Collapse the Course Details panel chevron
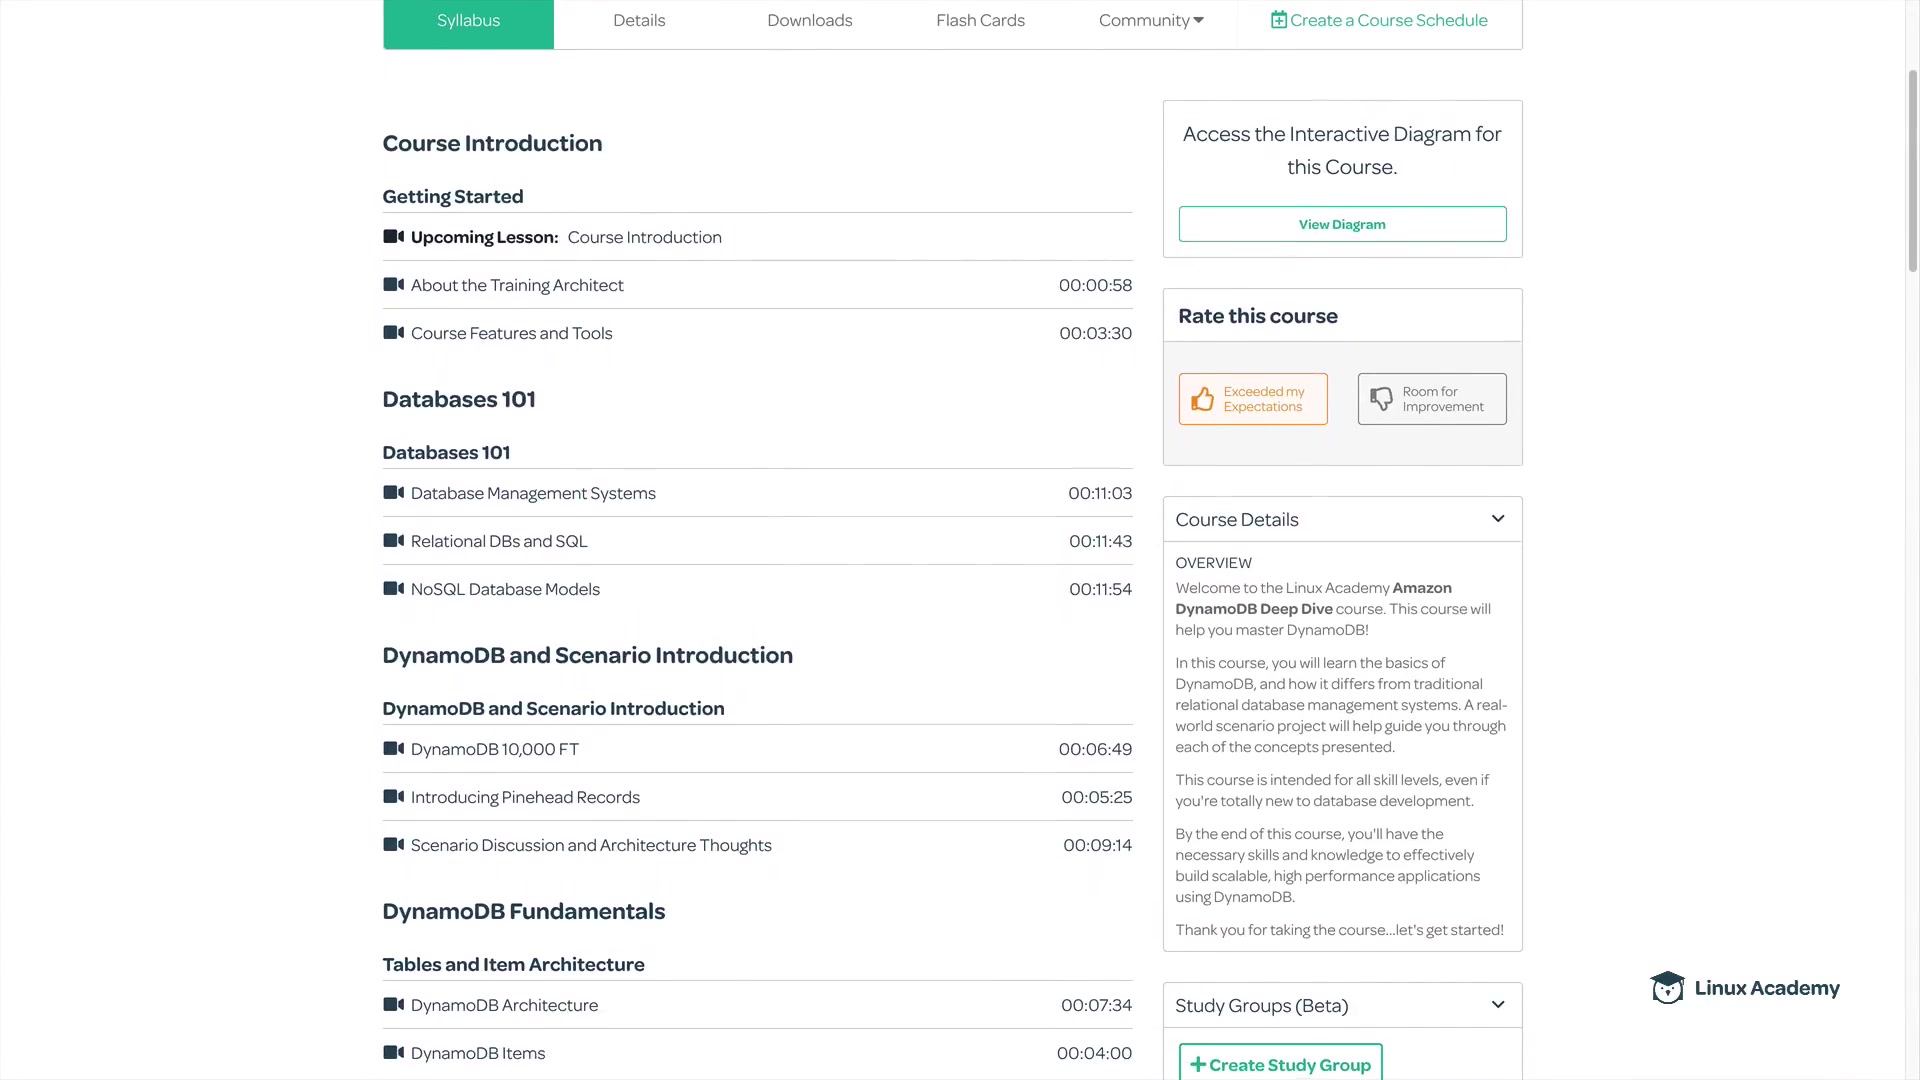This screenshot has height=1080, width=1920. click(1497, 519)
